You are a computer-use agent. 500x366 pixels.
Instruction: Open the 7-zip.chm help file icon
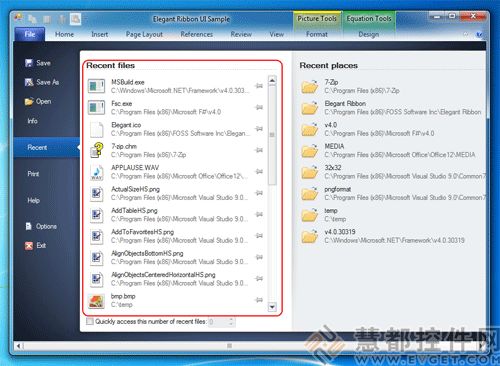tap(97, 150)
